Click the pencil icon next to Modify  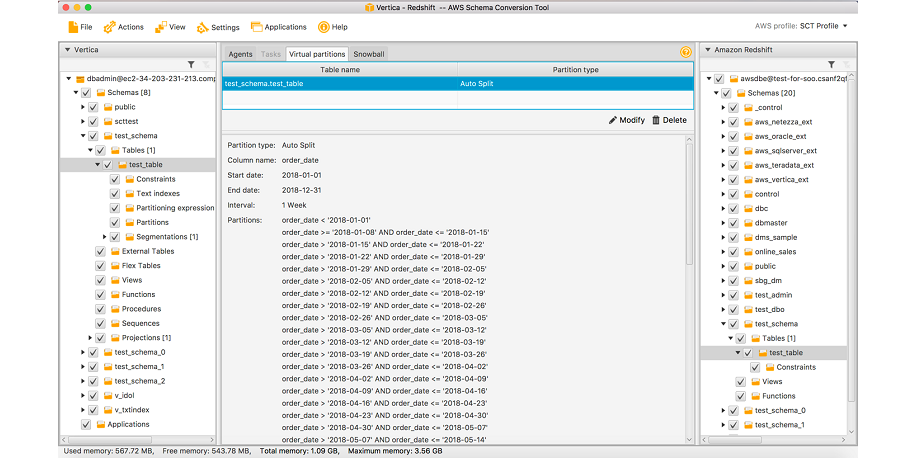click(x=613, y=120)
